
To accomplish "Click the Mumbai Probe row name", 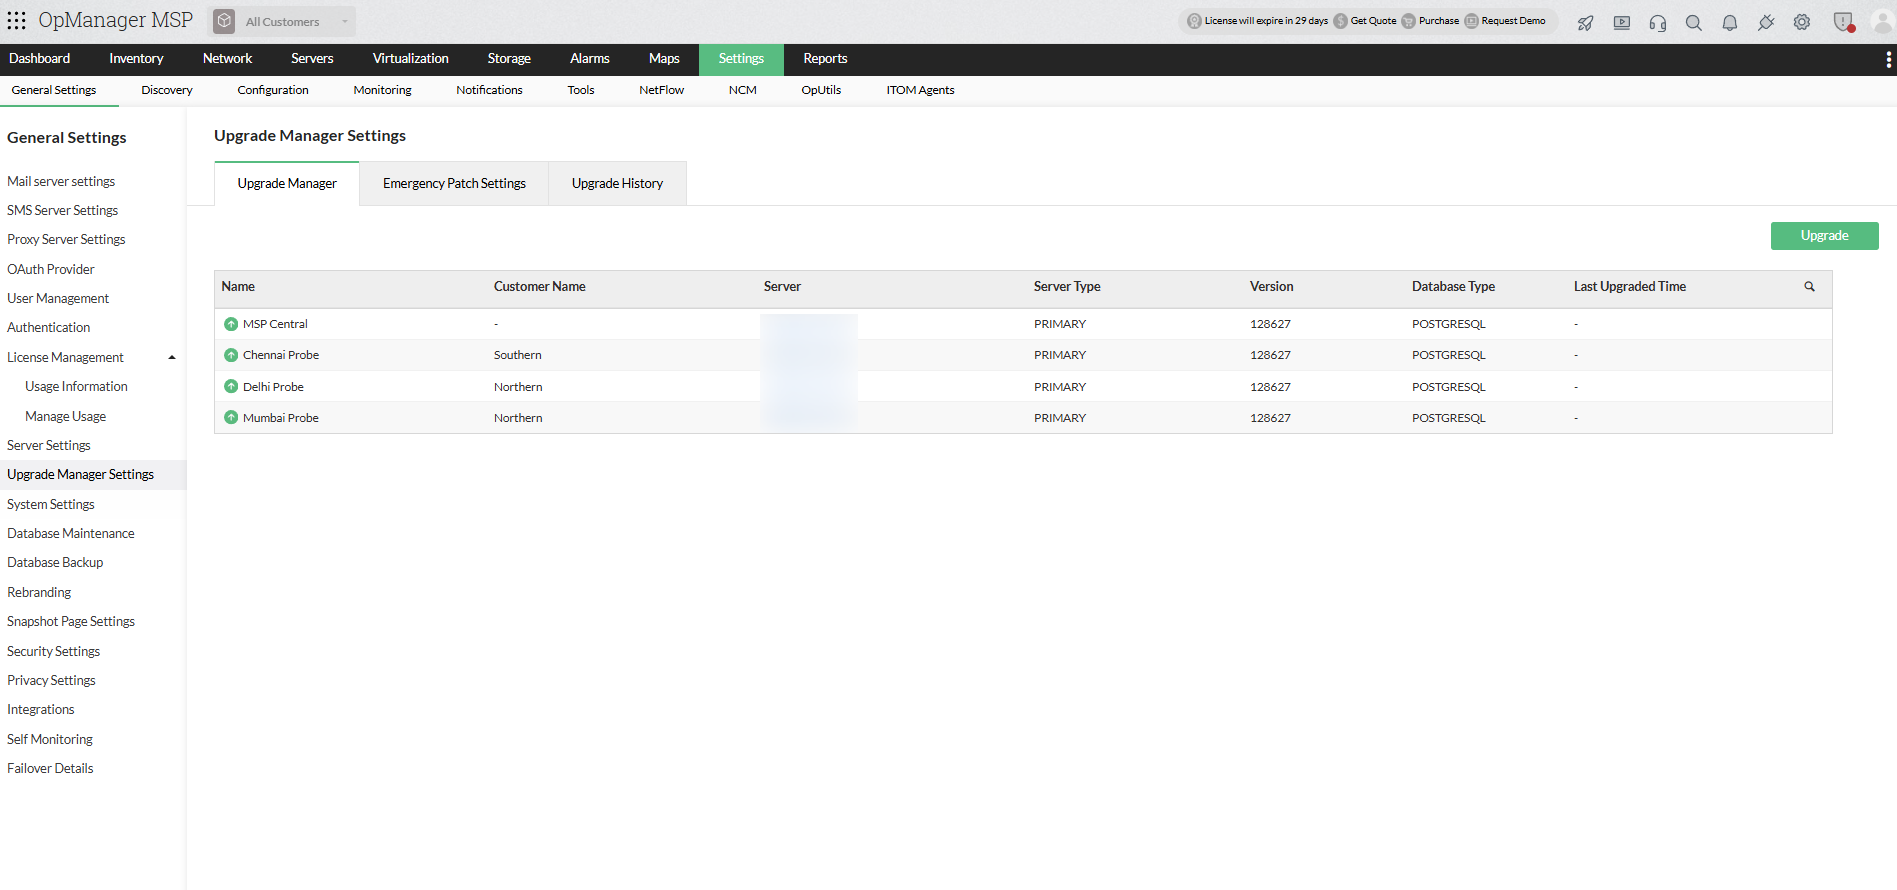I will [281, 418].
